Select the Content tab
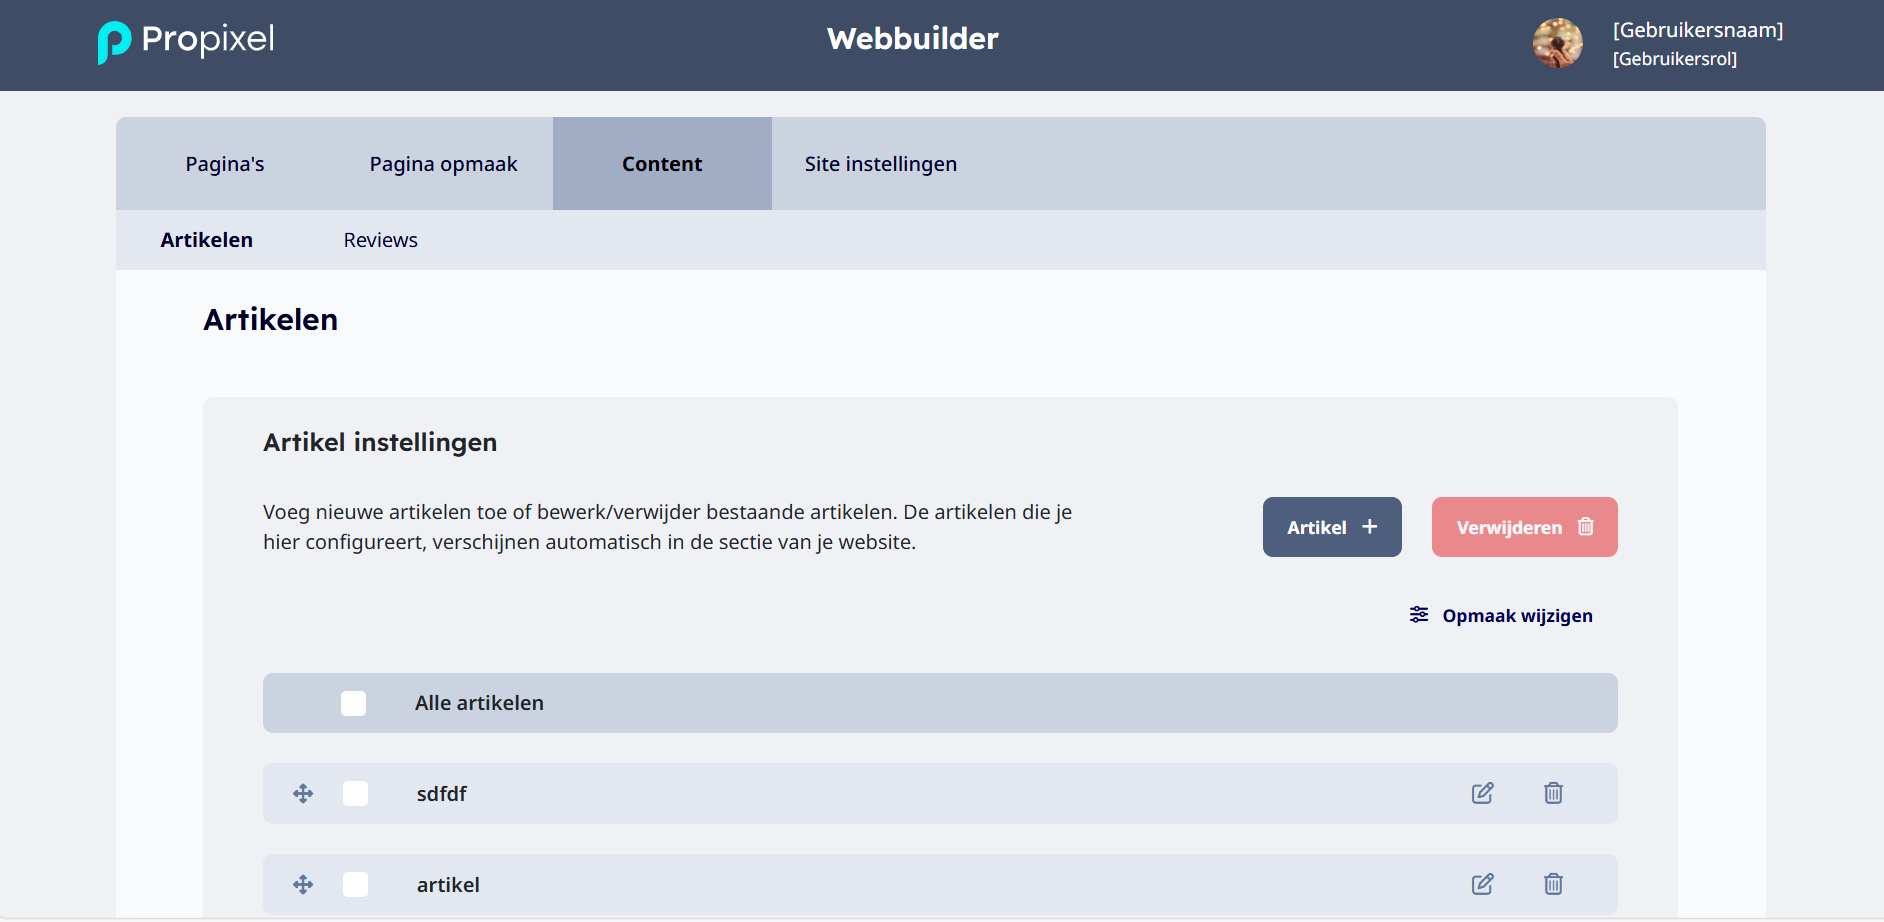The width and height of the screenshot is (1884, 922). tap(662, 164)
